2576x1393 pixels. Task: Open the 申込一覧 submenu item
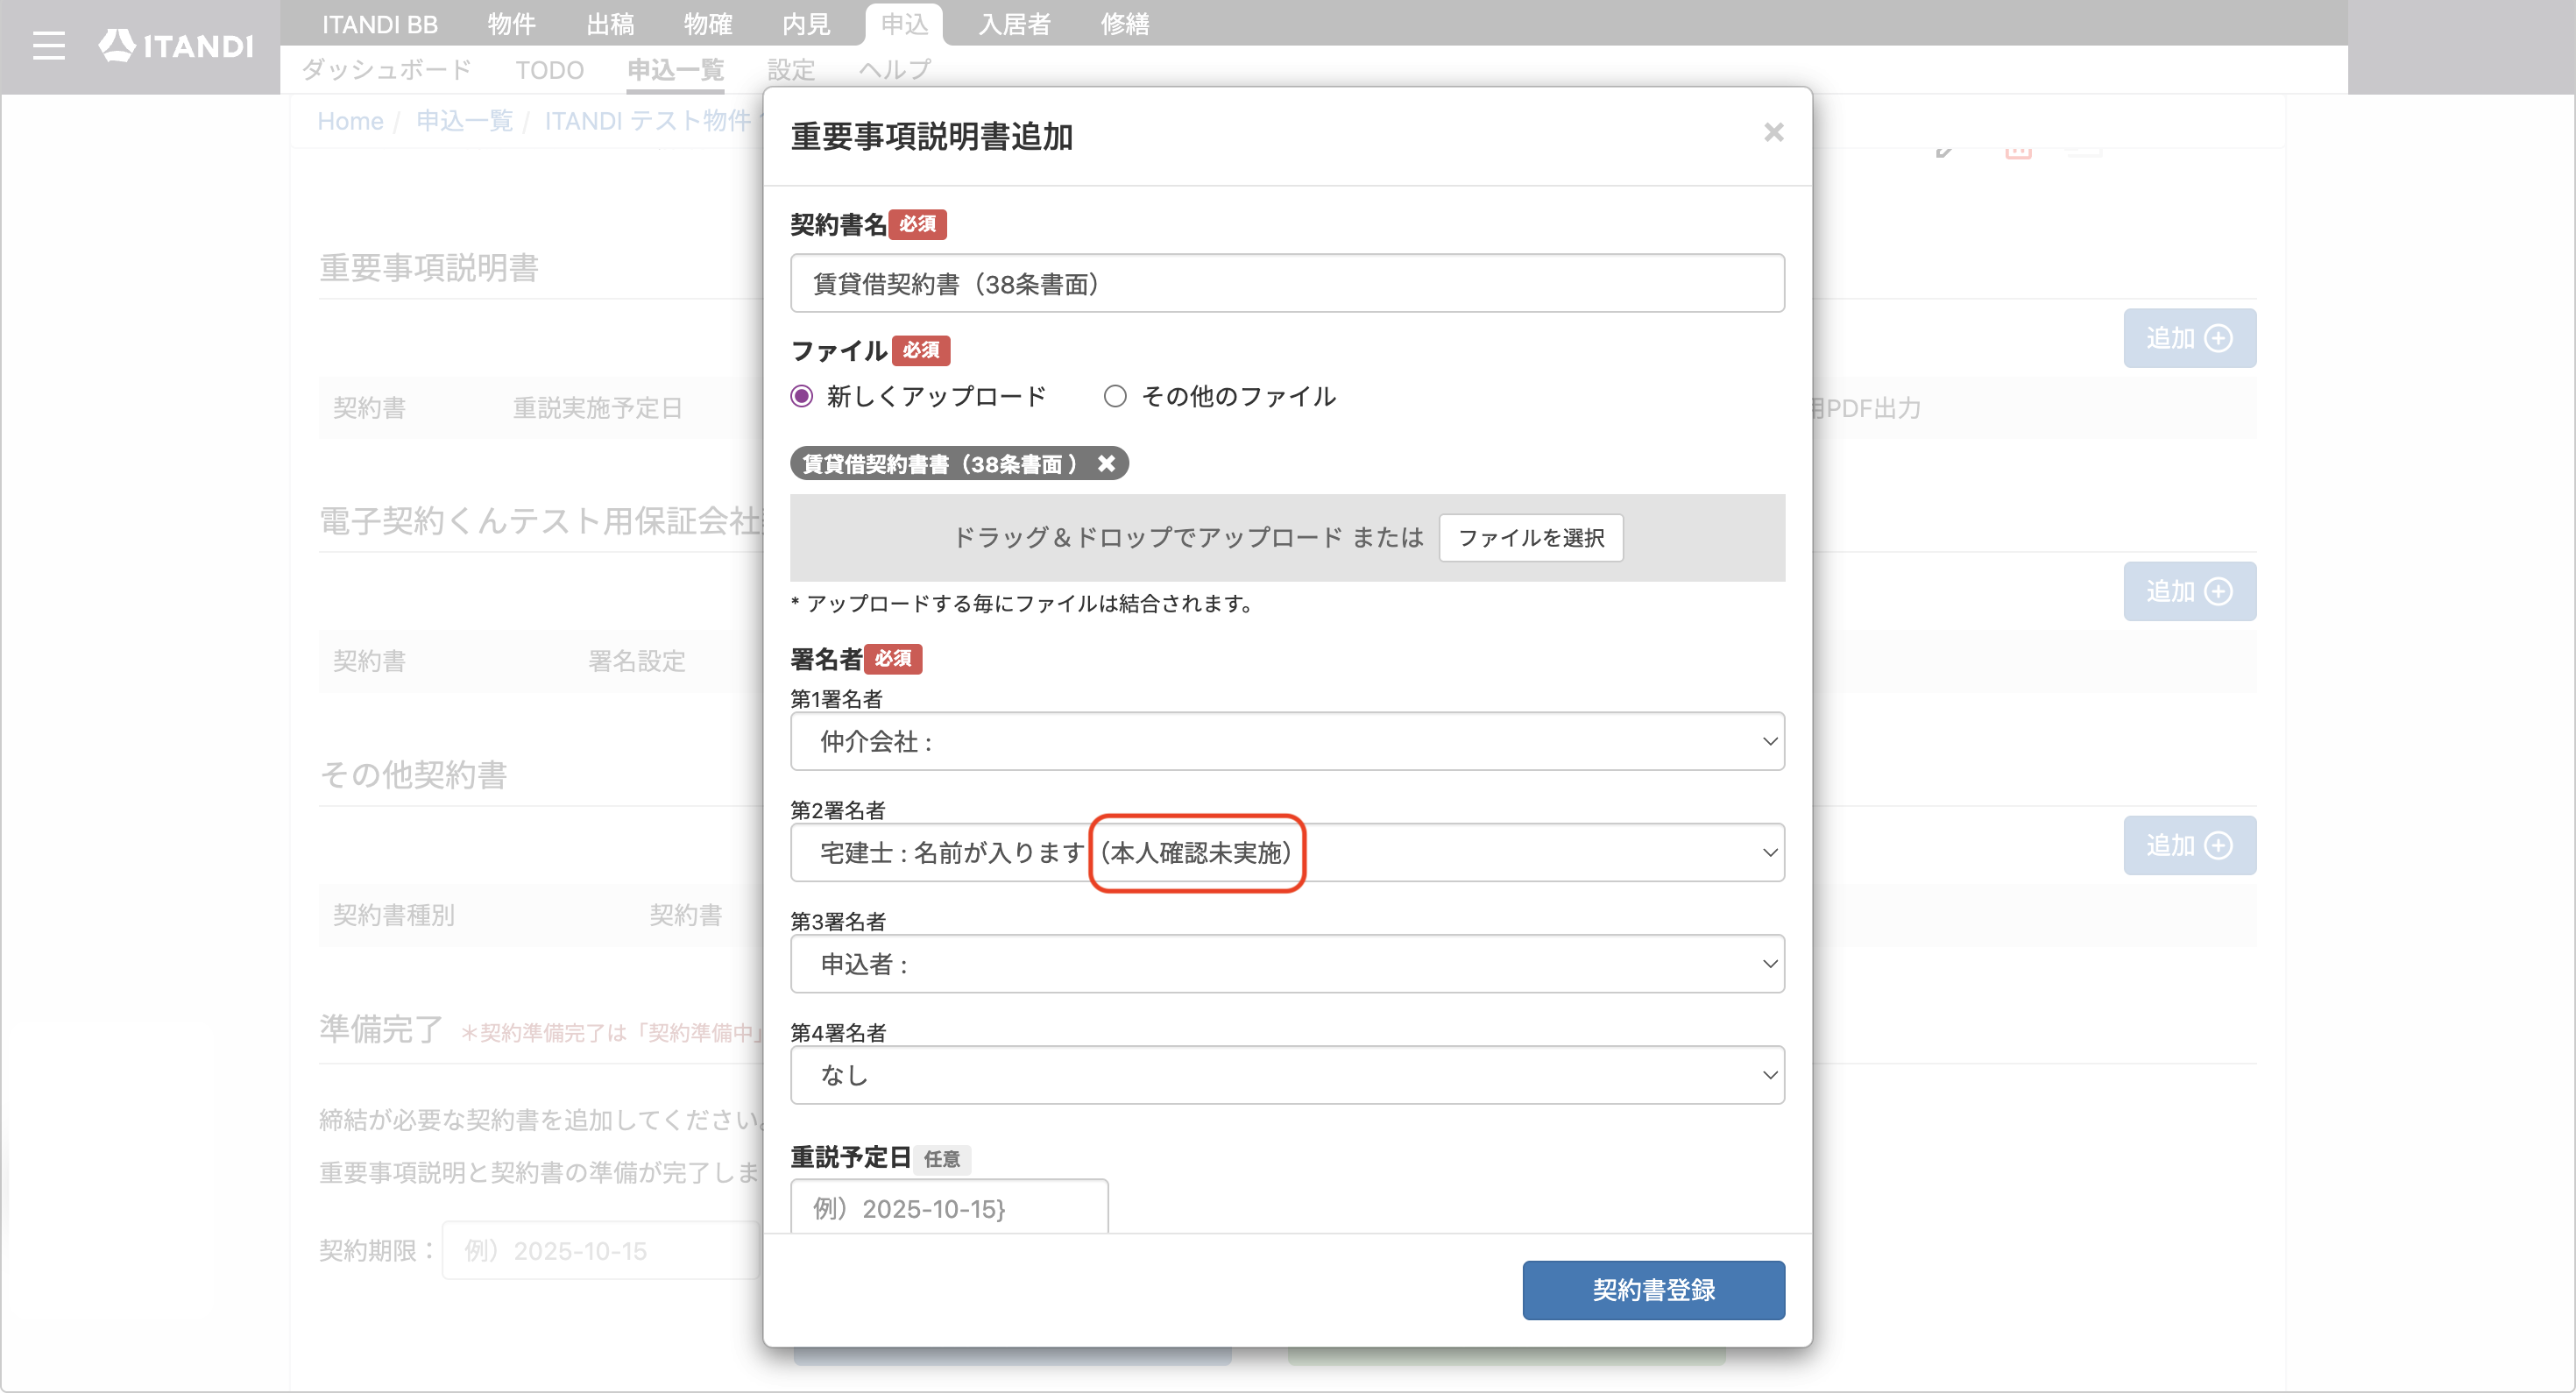(x=675, y=70)
